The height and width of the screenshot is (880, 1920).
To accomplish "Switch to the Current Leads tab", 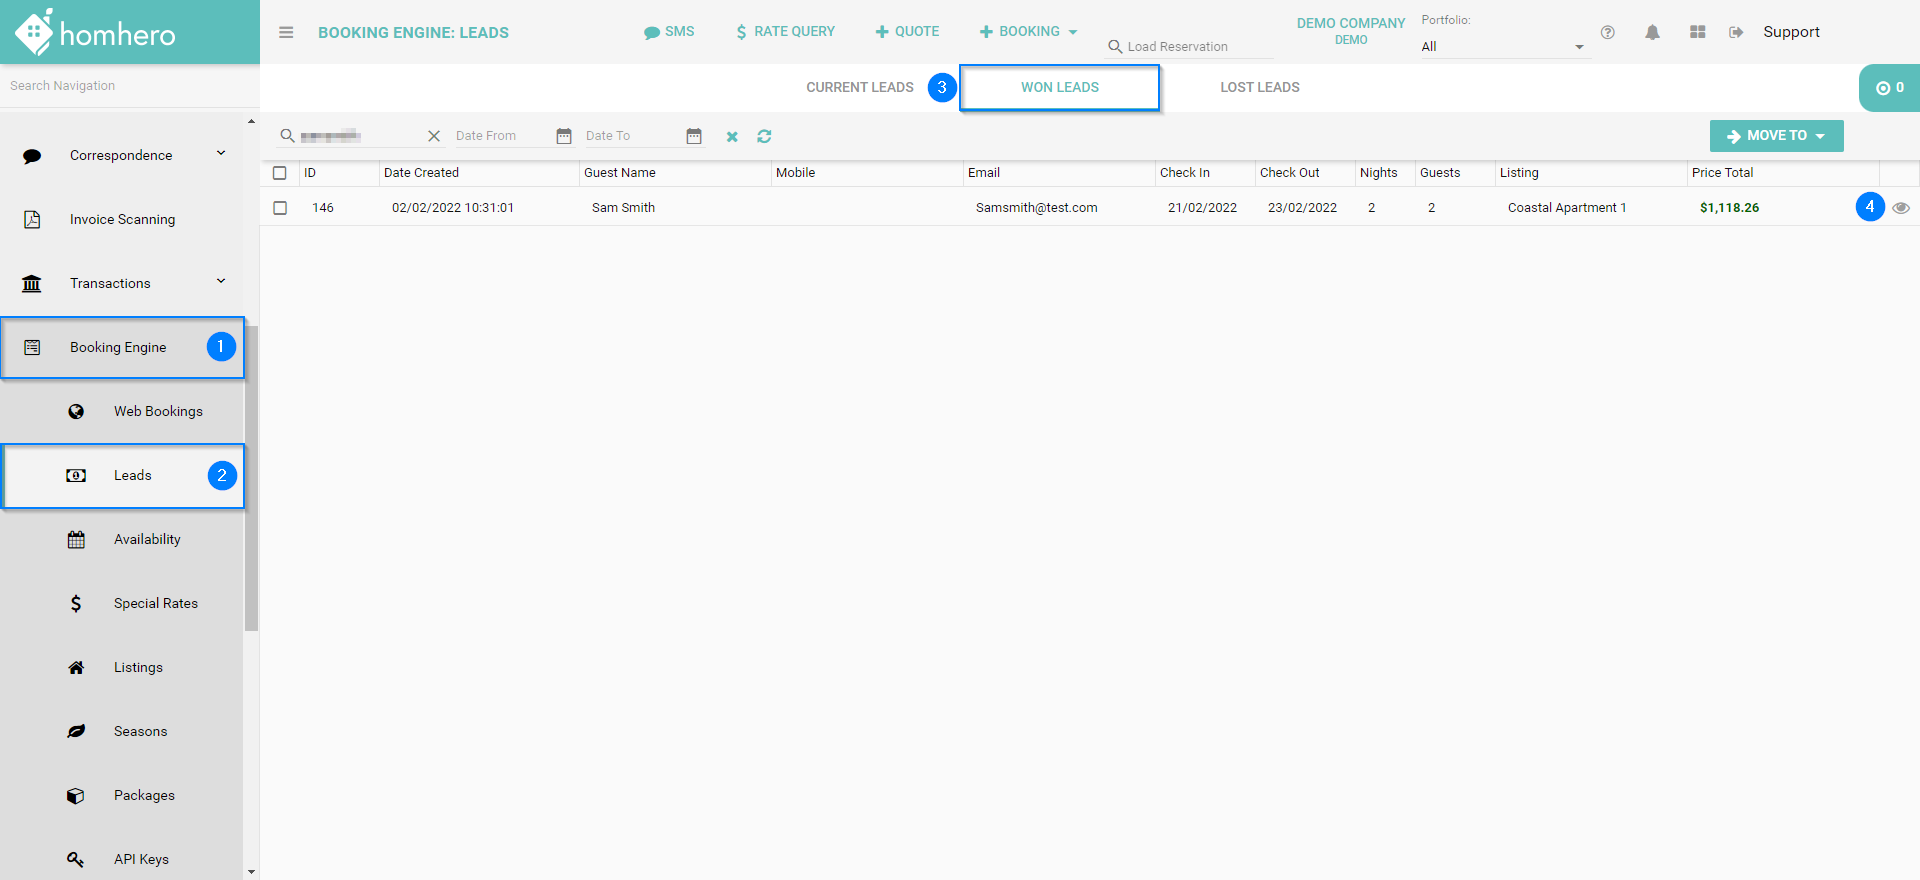I will coord(859,87).
